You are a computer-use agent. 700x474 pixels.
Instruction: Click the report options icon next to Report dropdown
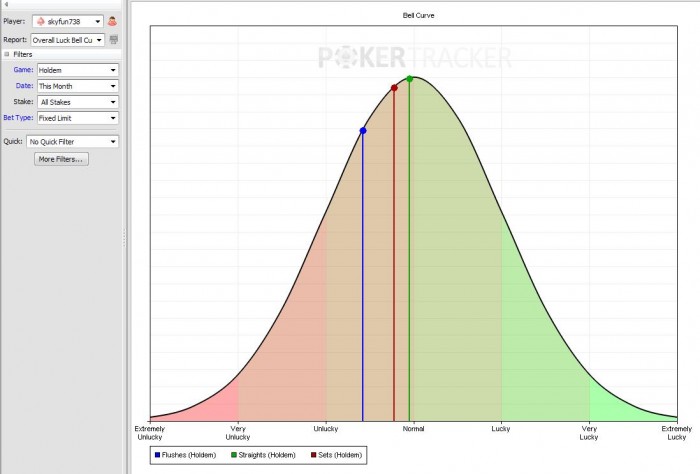click(x=114, y=40)
